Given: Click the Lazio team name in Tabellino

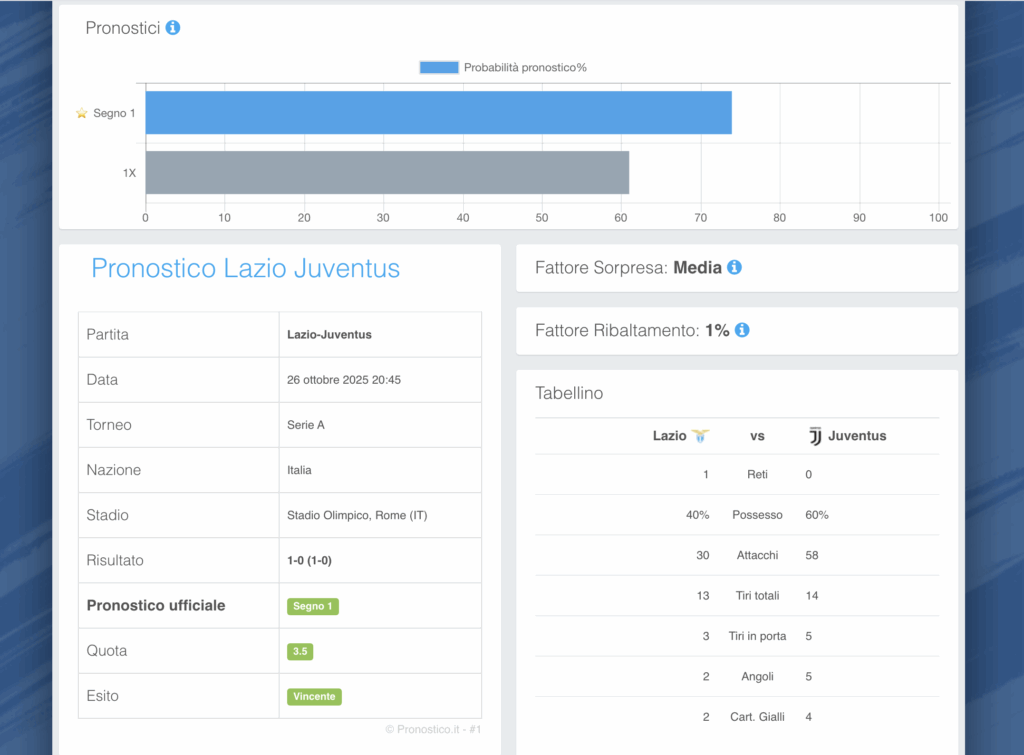Looking at the screenshot, I should (669, 436).
